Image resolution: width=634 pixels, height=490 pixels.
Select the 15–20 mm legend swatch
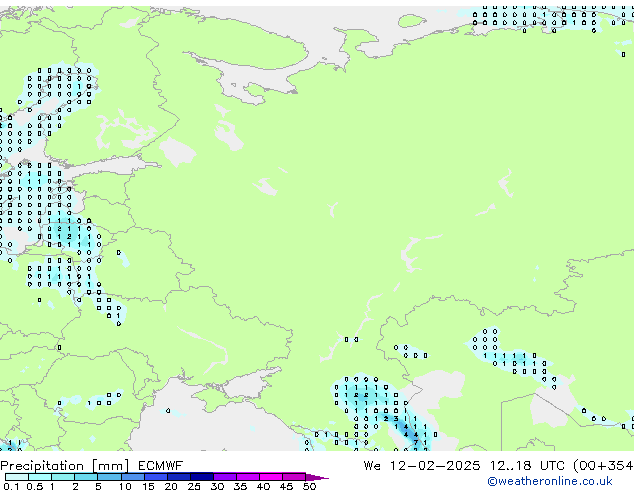156,477
